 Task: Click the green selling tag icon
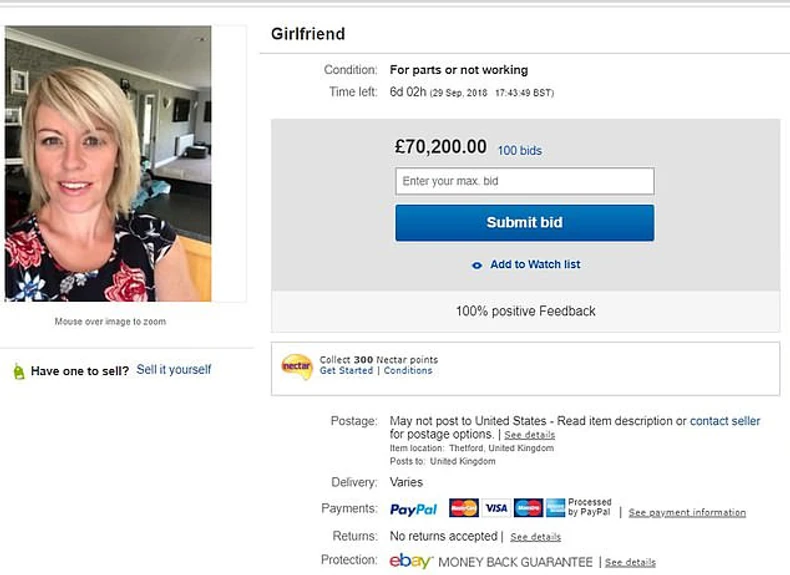click(x=18, y=371)
